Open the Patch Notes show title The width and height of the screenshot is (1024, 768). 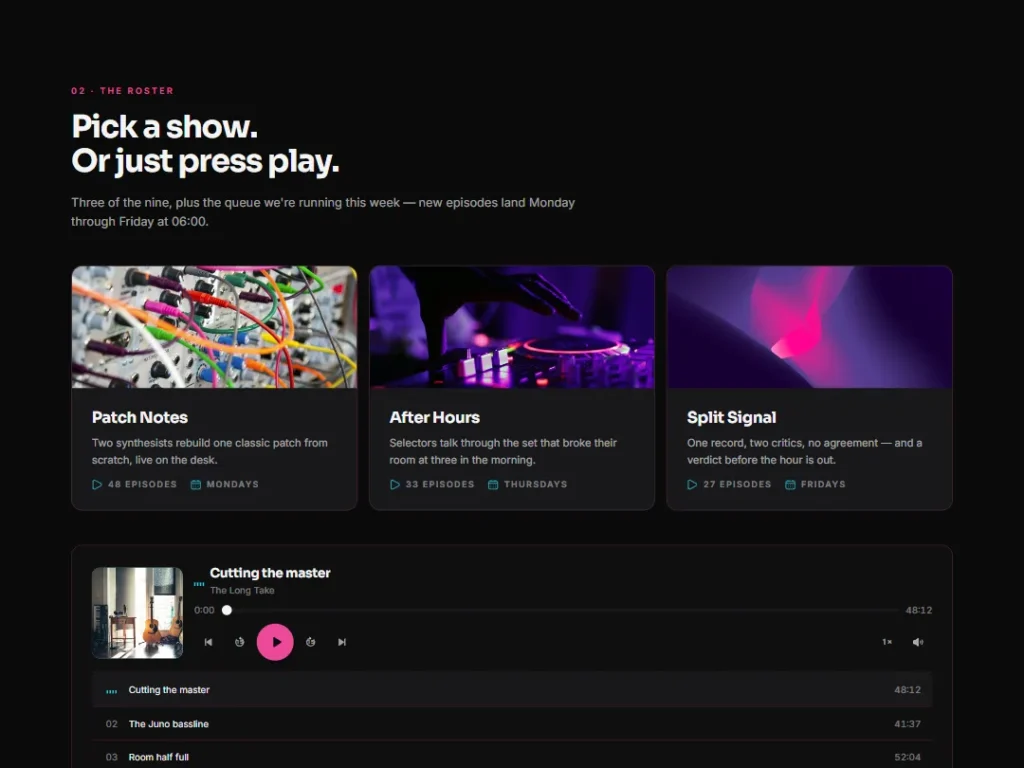click(140, 417)
